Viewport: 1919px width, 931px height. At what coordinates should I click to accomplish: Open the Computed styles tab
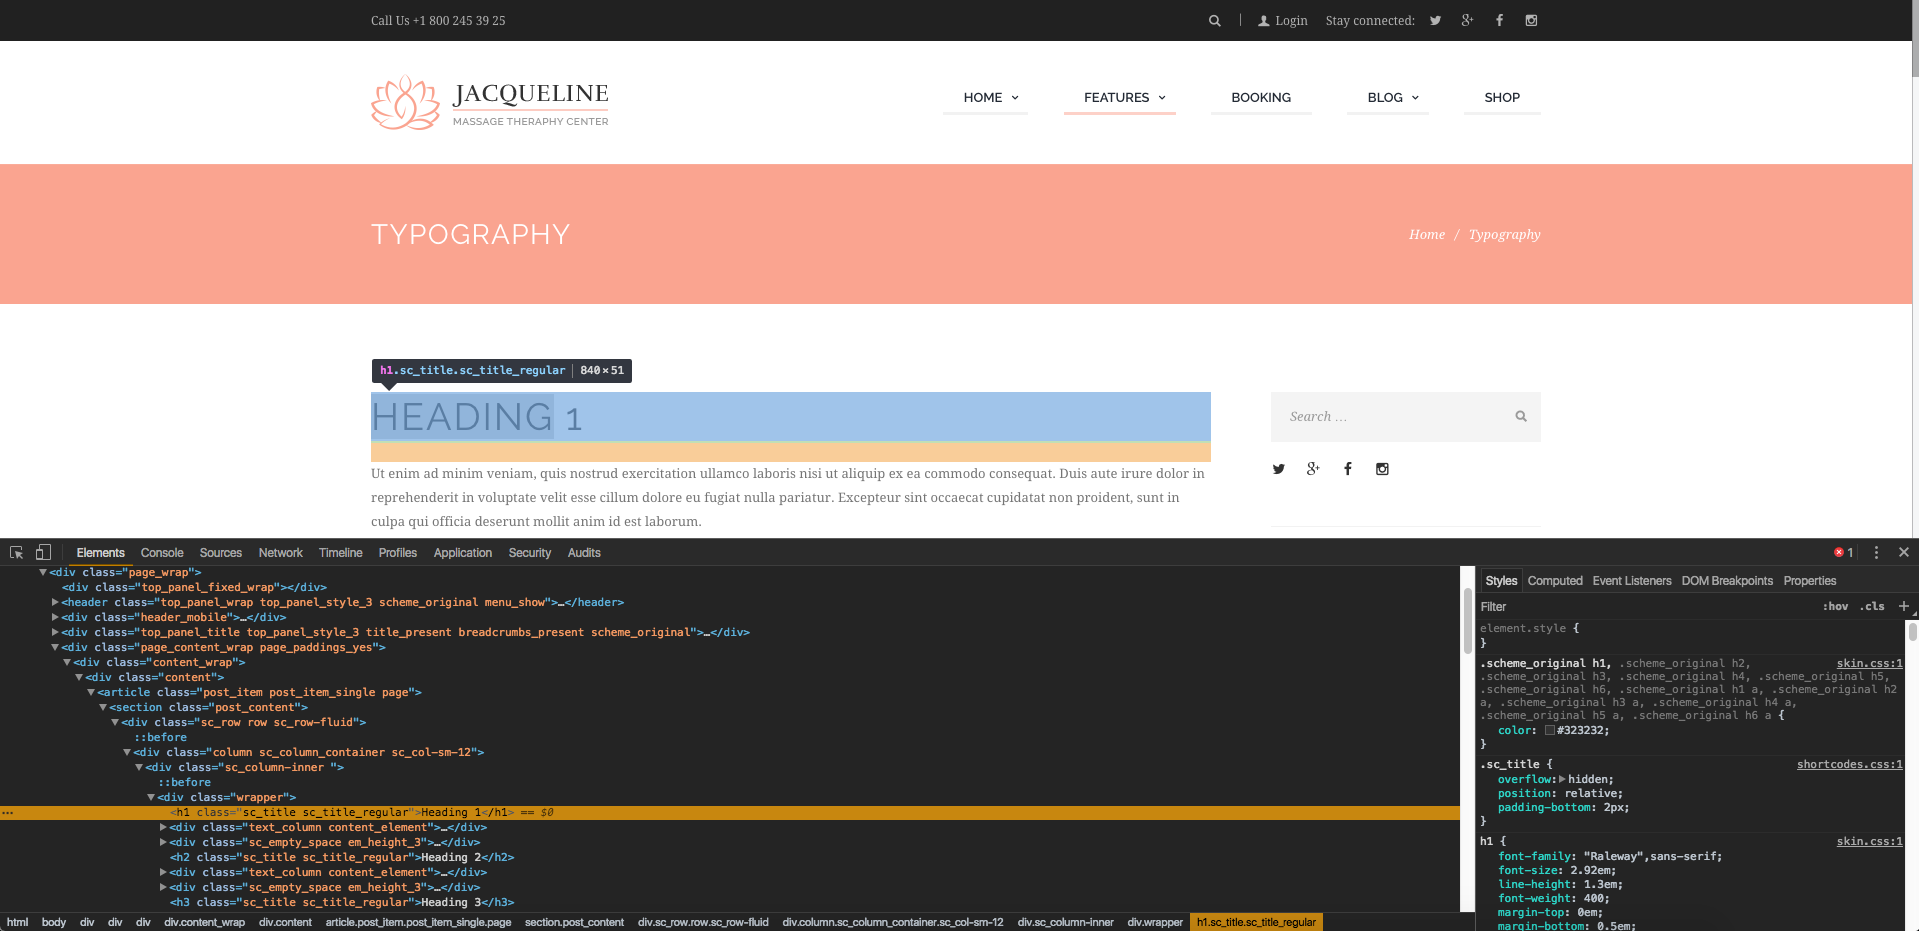1554,581
